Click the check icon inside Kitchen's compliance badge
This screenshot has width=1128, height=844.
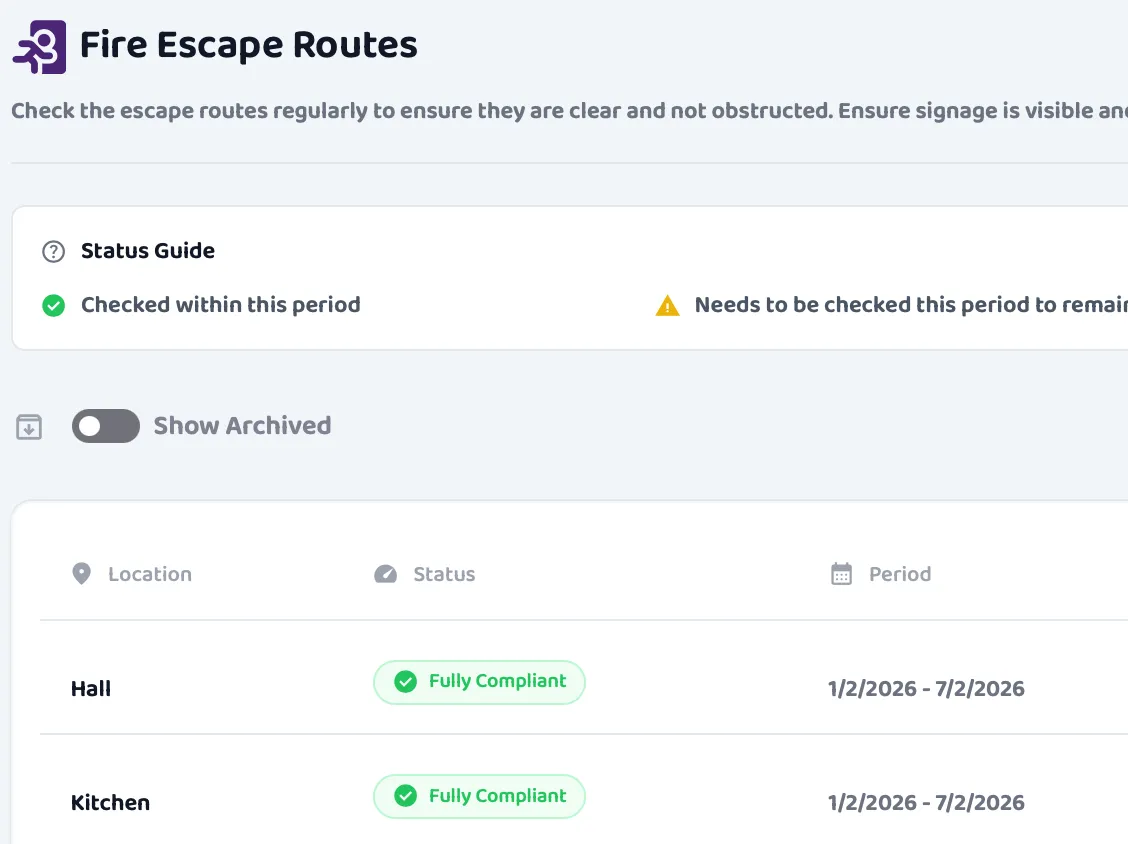405,796
